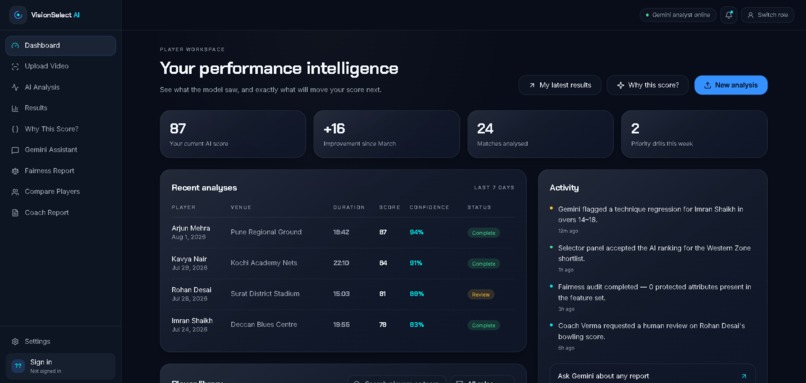Screen dimensions: 806x383
Task: Click the VENUE column header
Action: [x=241, y=208]
